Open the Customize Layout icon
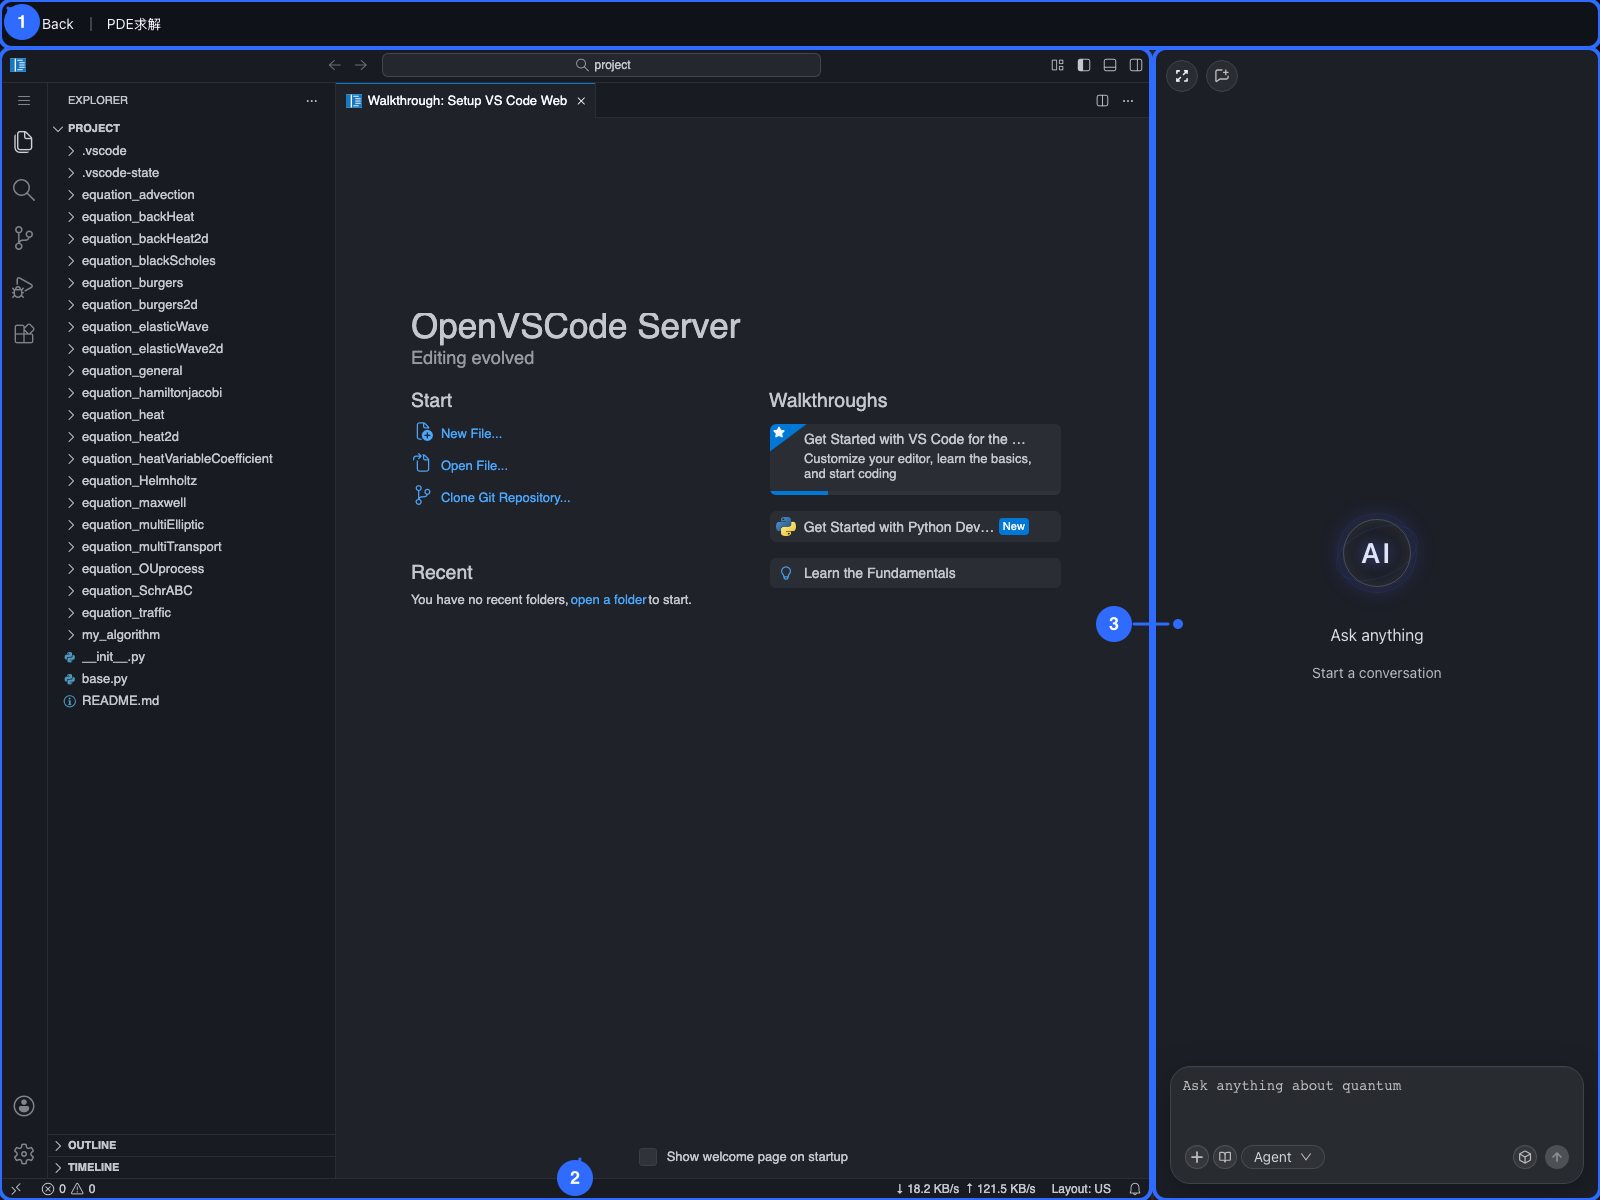Screen dimensions: 1600x1200 (1058, 65)
